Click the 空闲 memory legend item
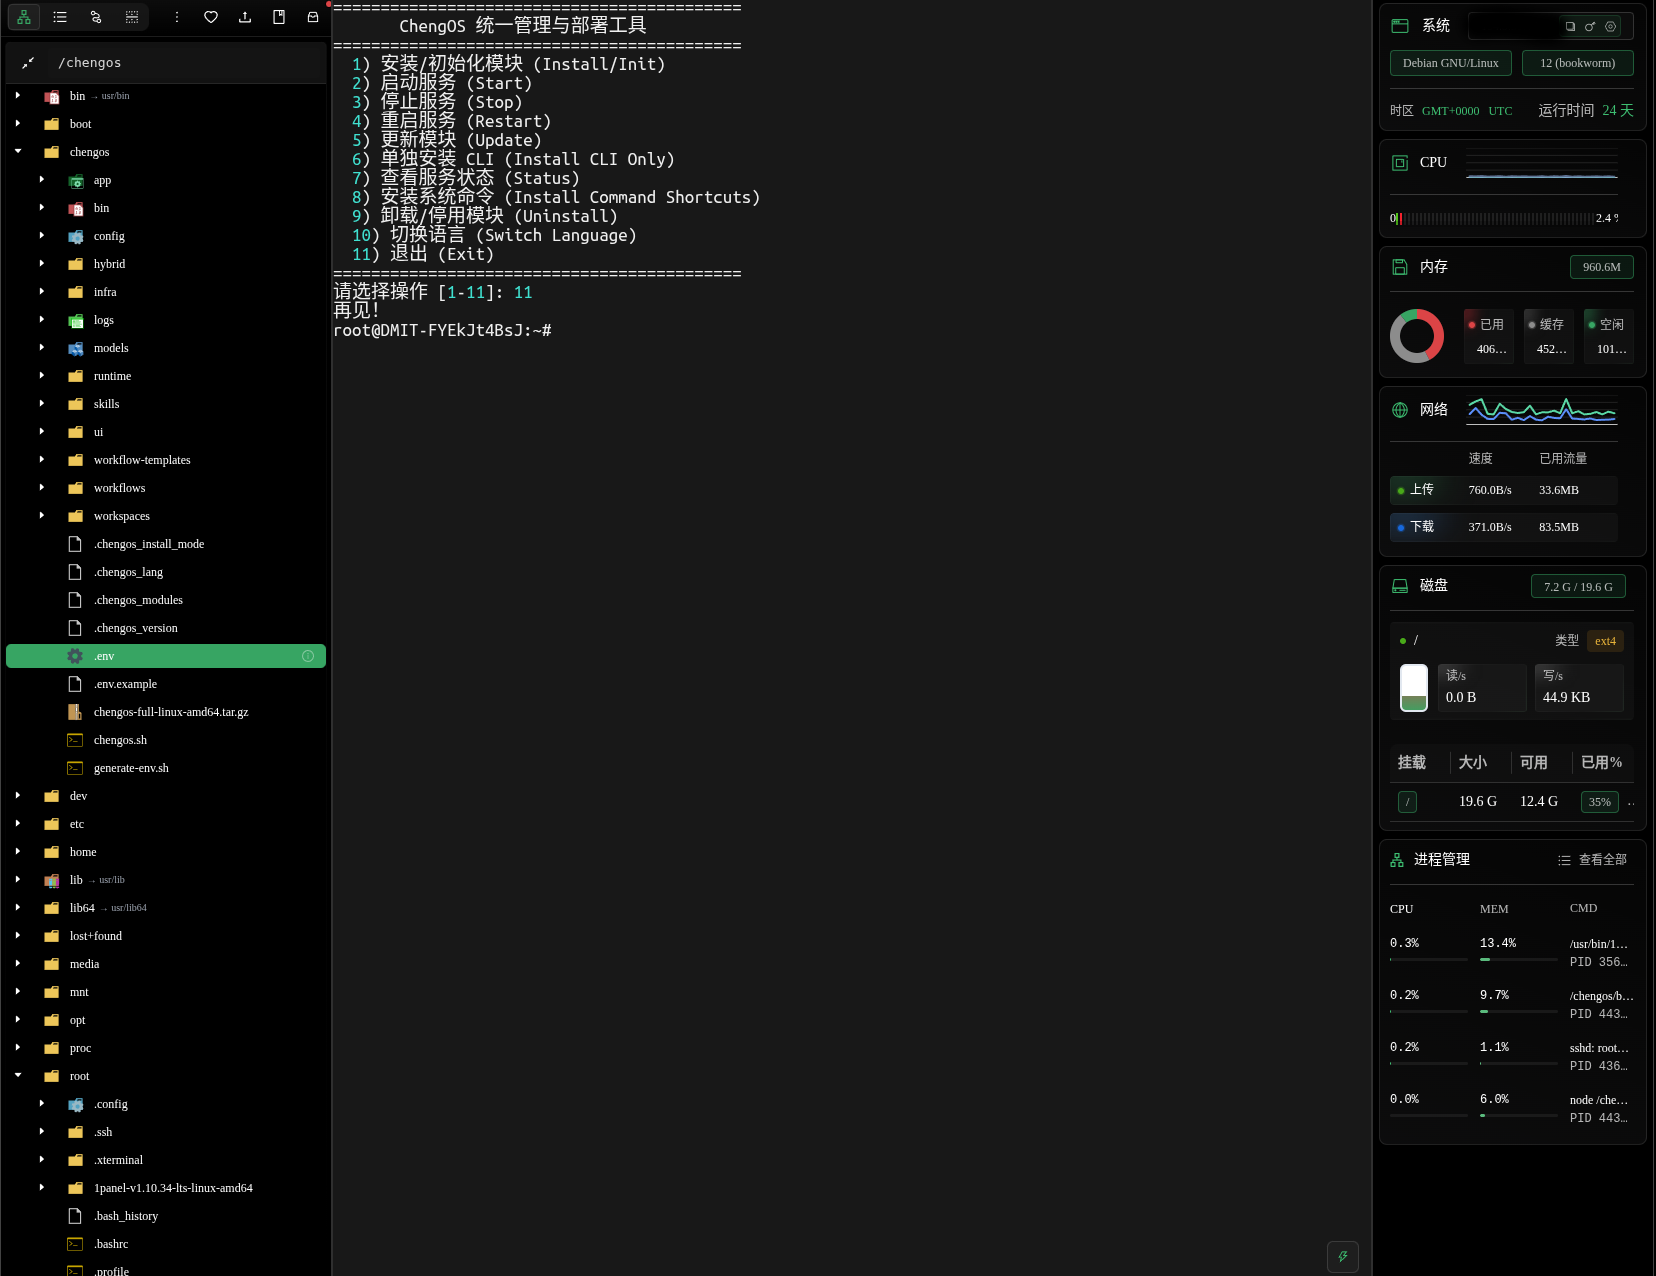Screen dimensions: 1656x1276 pos(1609,336)
